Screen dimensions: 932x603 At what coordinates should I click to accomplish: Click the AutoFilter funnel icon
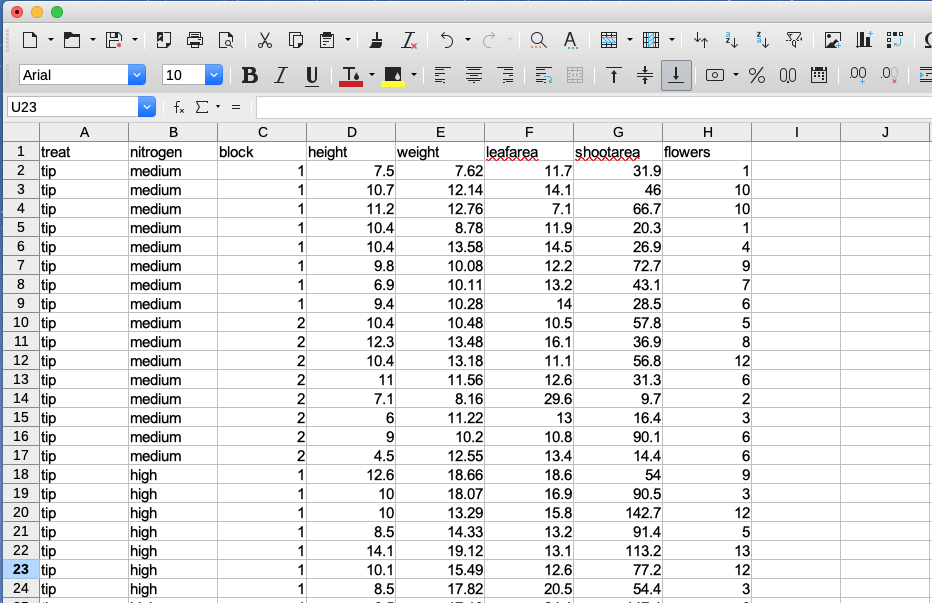coord(794,40)
